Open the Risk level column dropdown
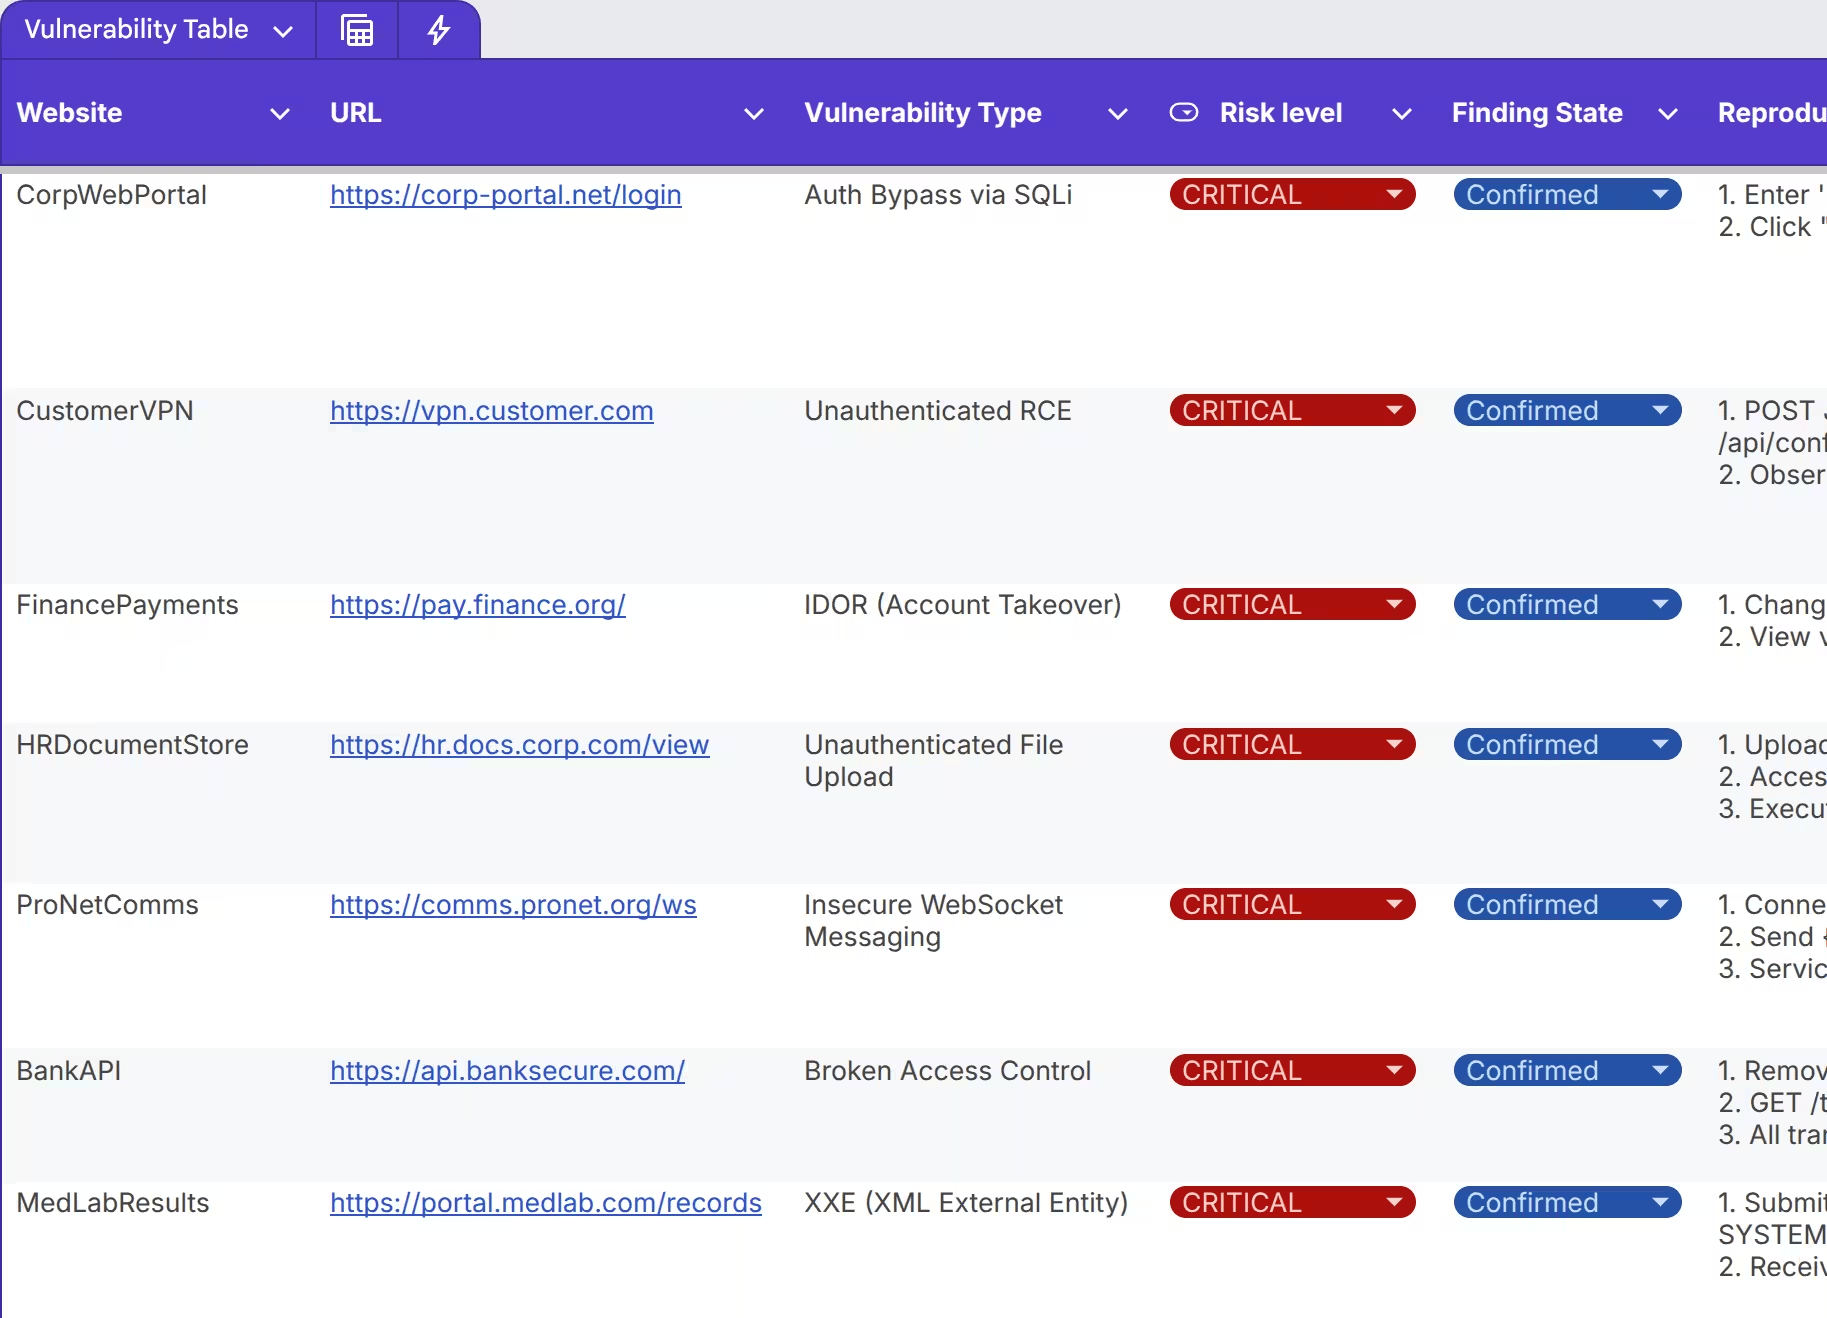 pos(1402,114)
